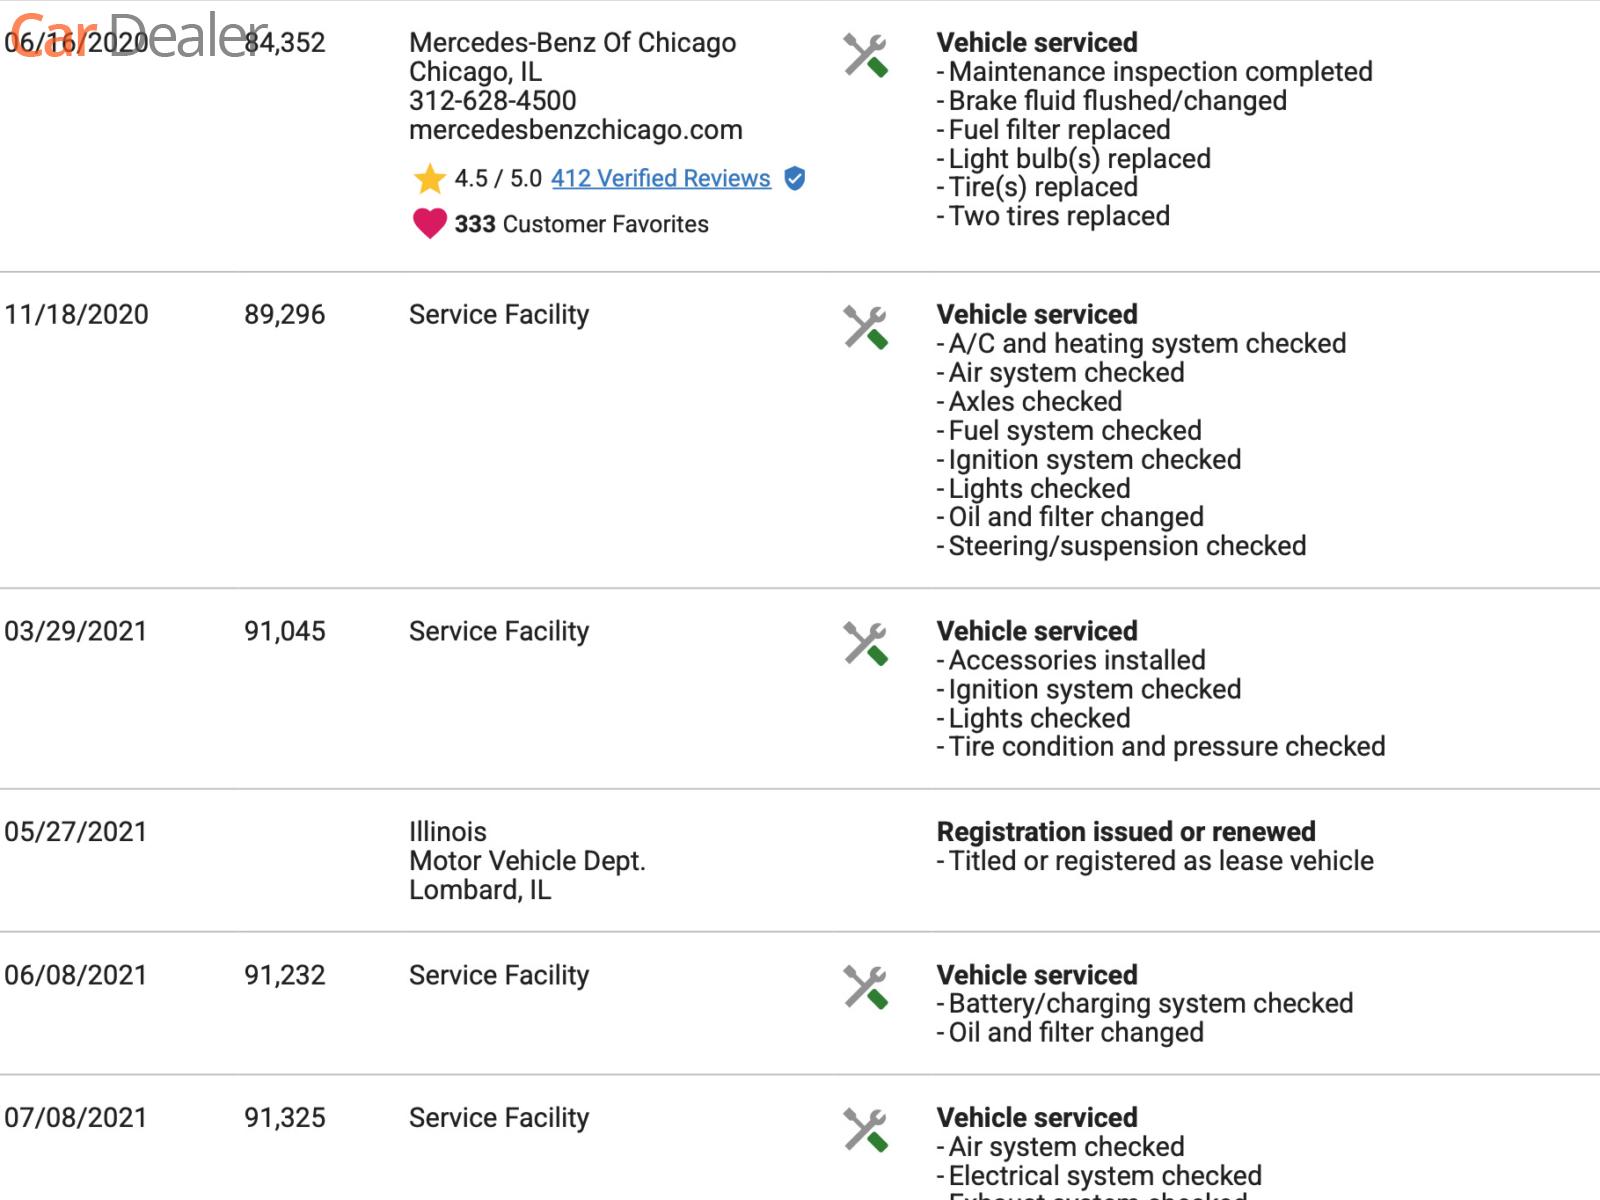
Task: Click the blue verified shield badge
Action: pyautogui.click(x=795, y=179)
